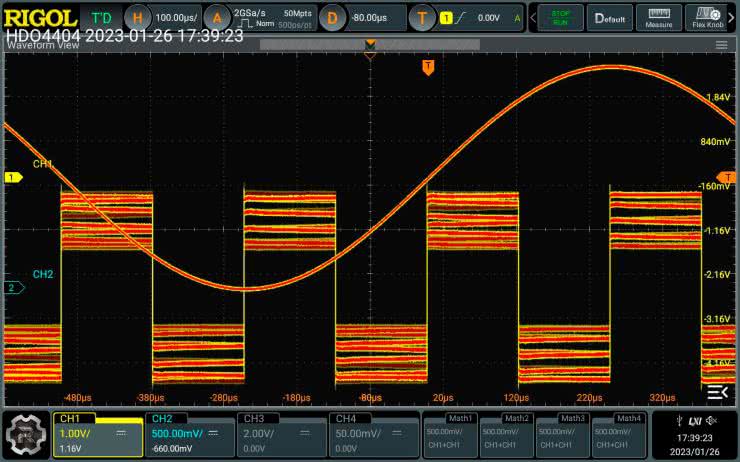
Task: Toggle the CH1 channel on or off
Action: [x=97, y=434]
